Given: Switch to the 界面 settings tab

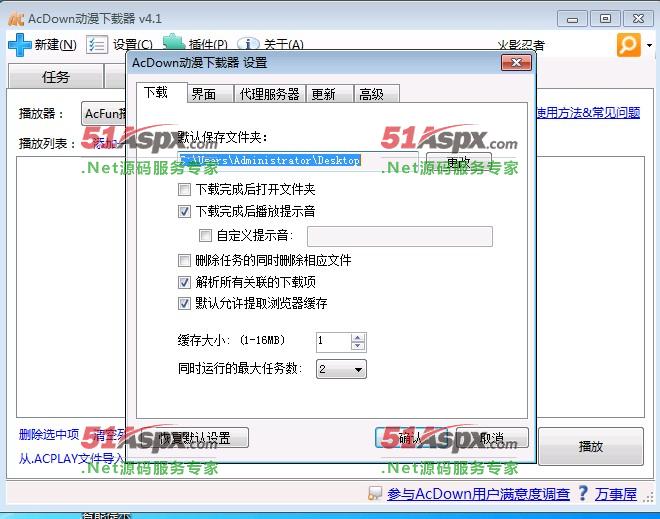Looking at the screenshot, I should click(x=210, y=94).
